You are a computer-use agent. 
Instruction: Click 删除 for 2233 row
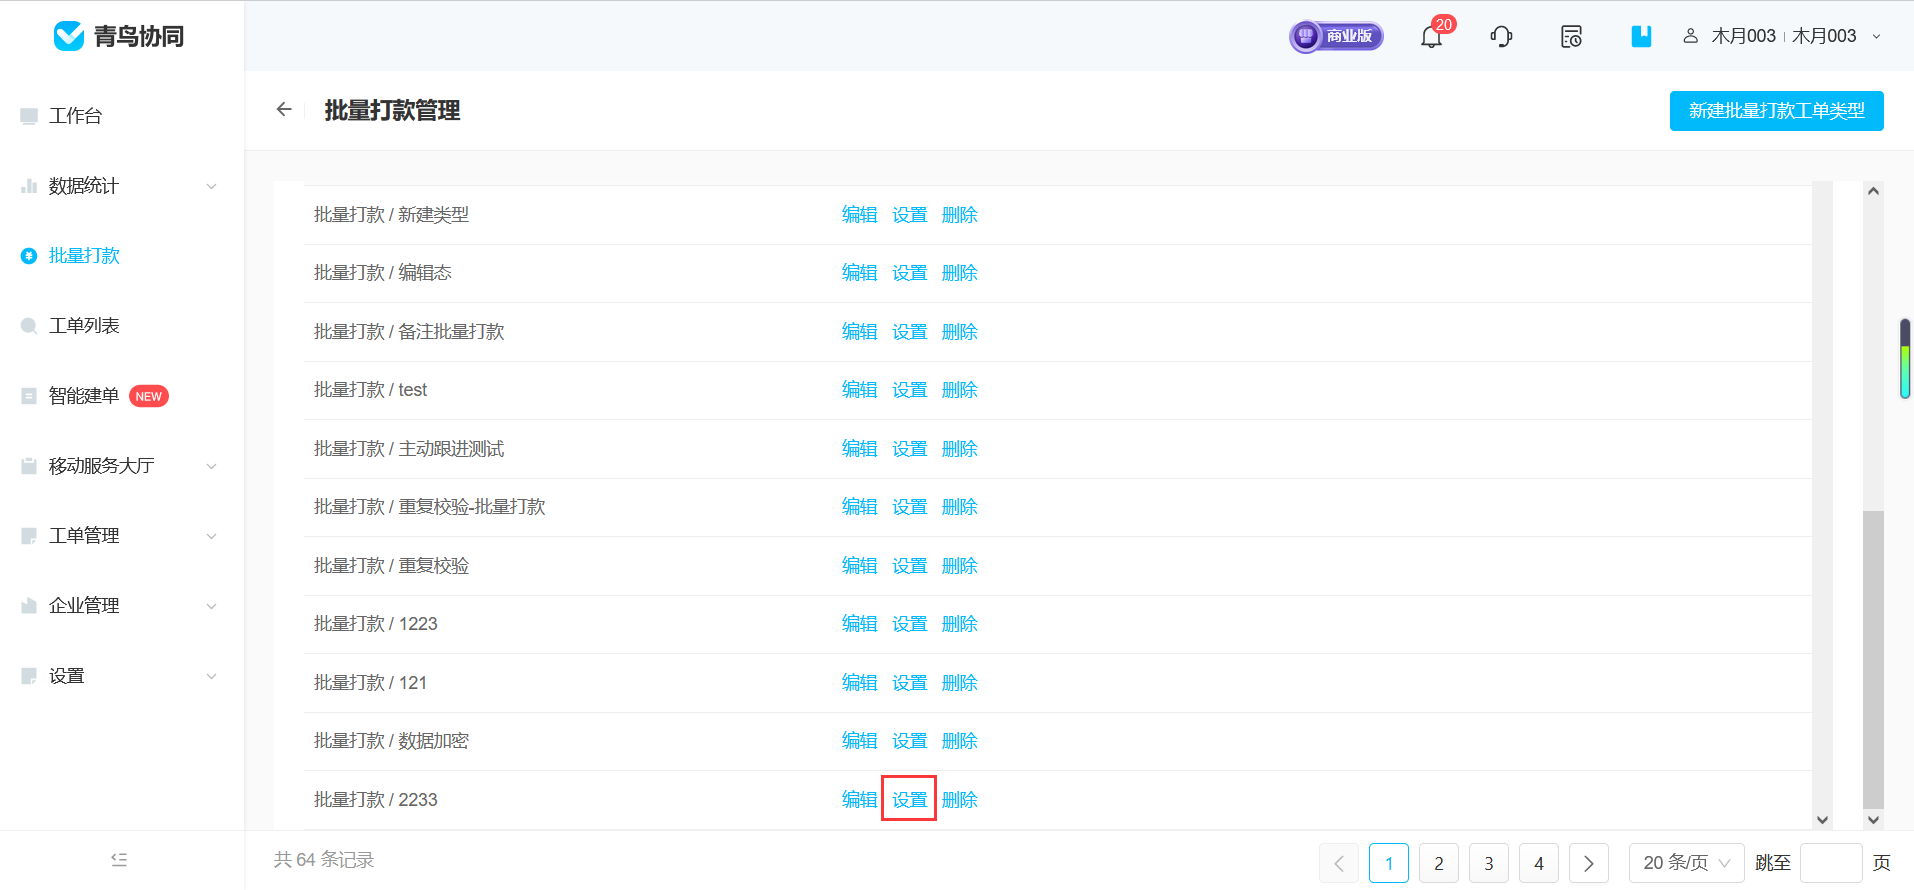tap(959, 800)
